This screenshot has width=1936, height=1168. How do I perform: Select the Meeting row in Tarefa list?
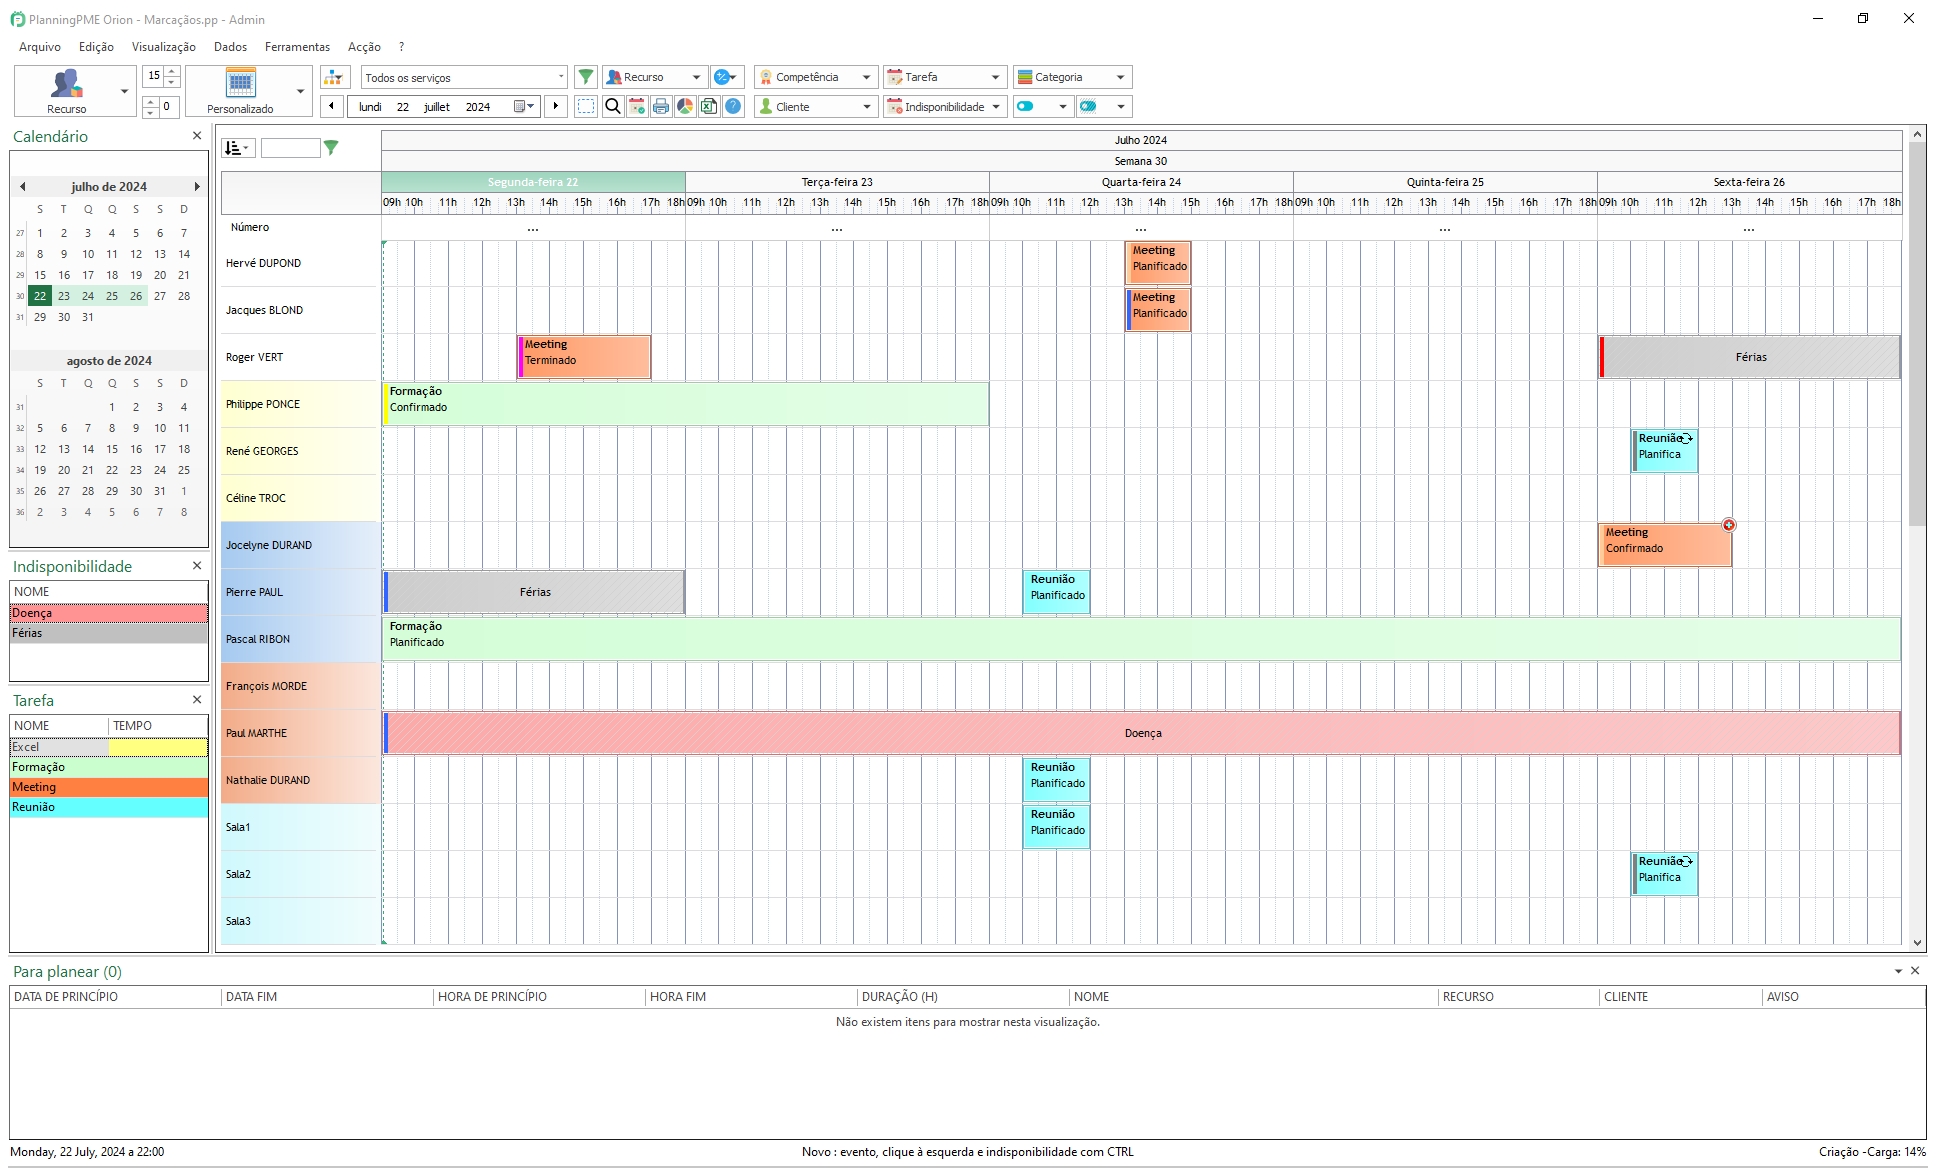point(109,787)
